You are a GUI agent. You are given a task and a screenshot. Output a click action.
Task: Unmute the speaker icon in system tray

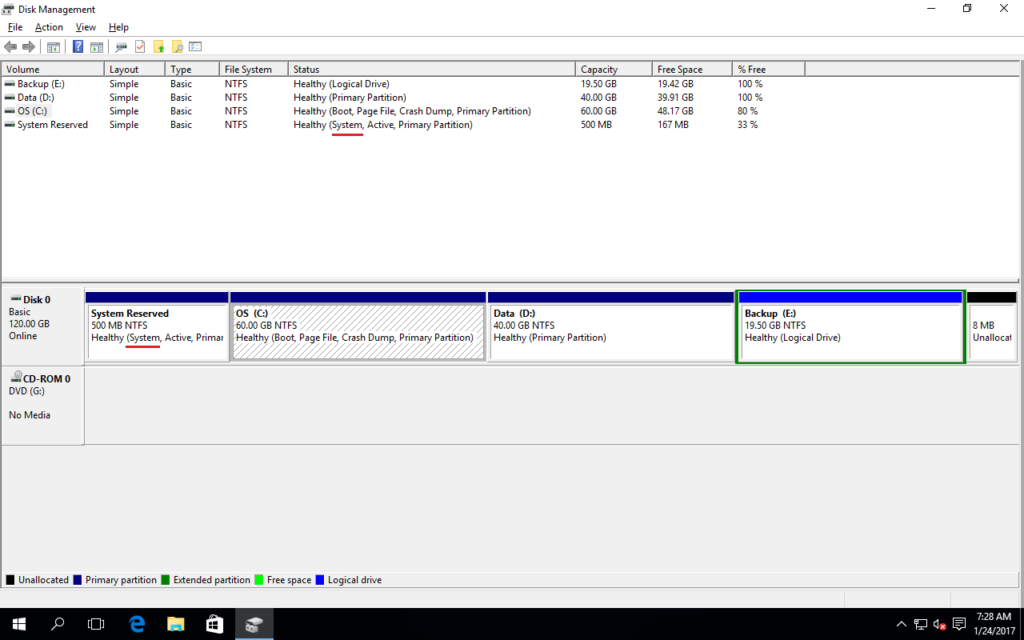click(938, 623)
